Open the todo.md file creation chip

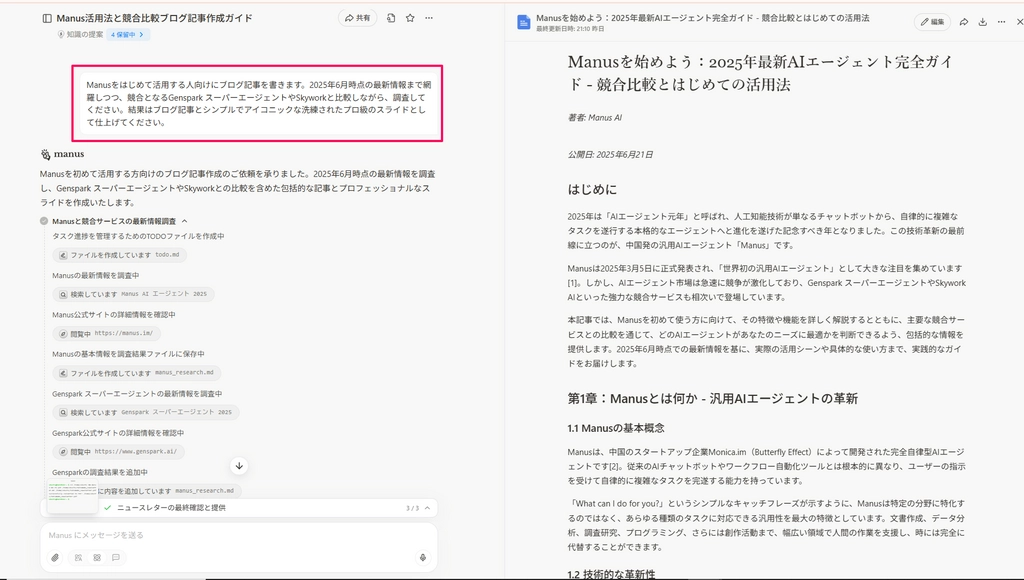pos(120,255)
